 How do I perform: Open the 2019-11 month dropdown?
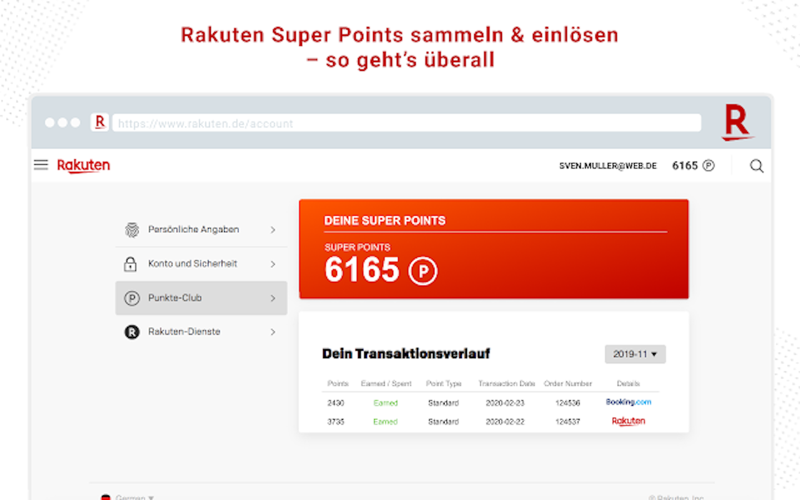[635, 354]
